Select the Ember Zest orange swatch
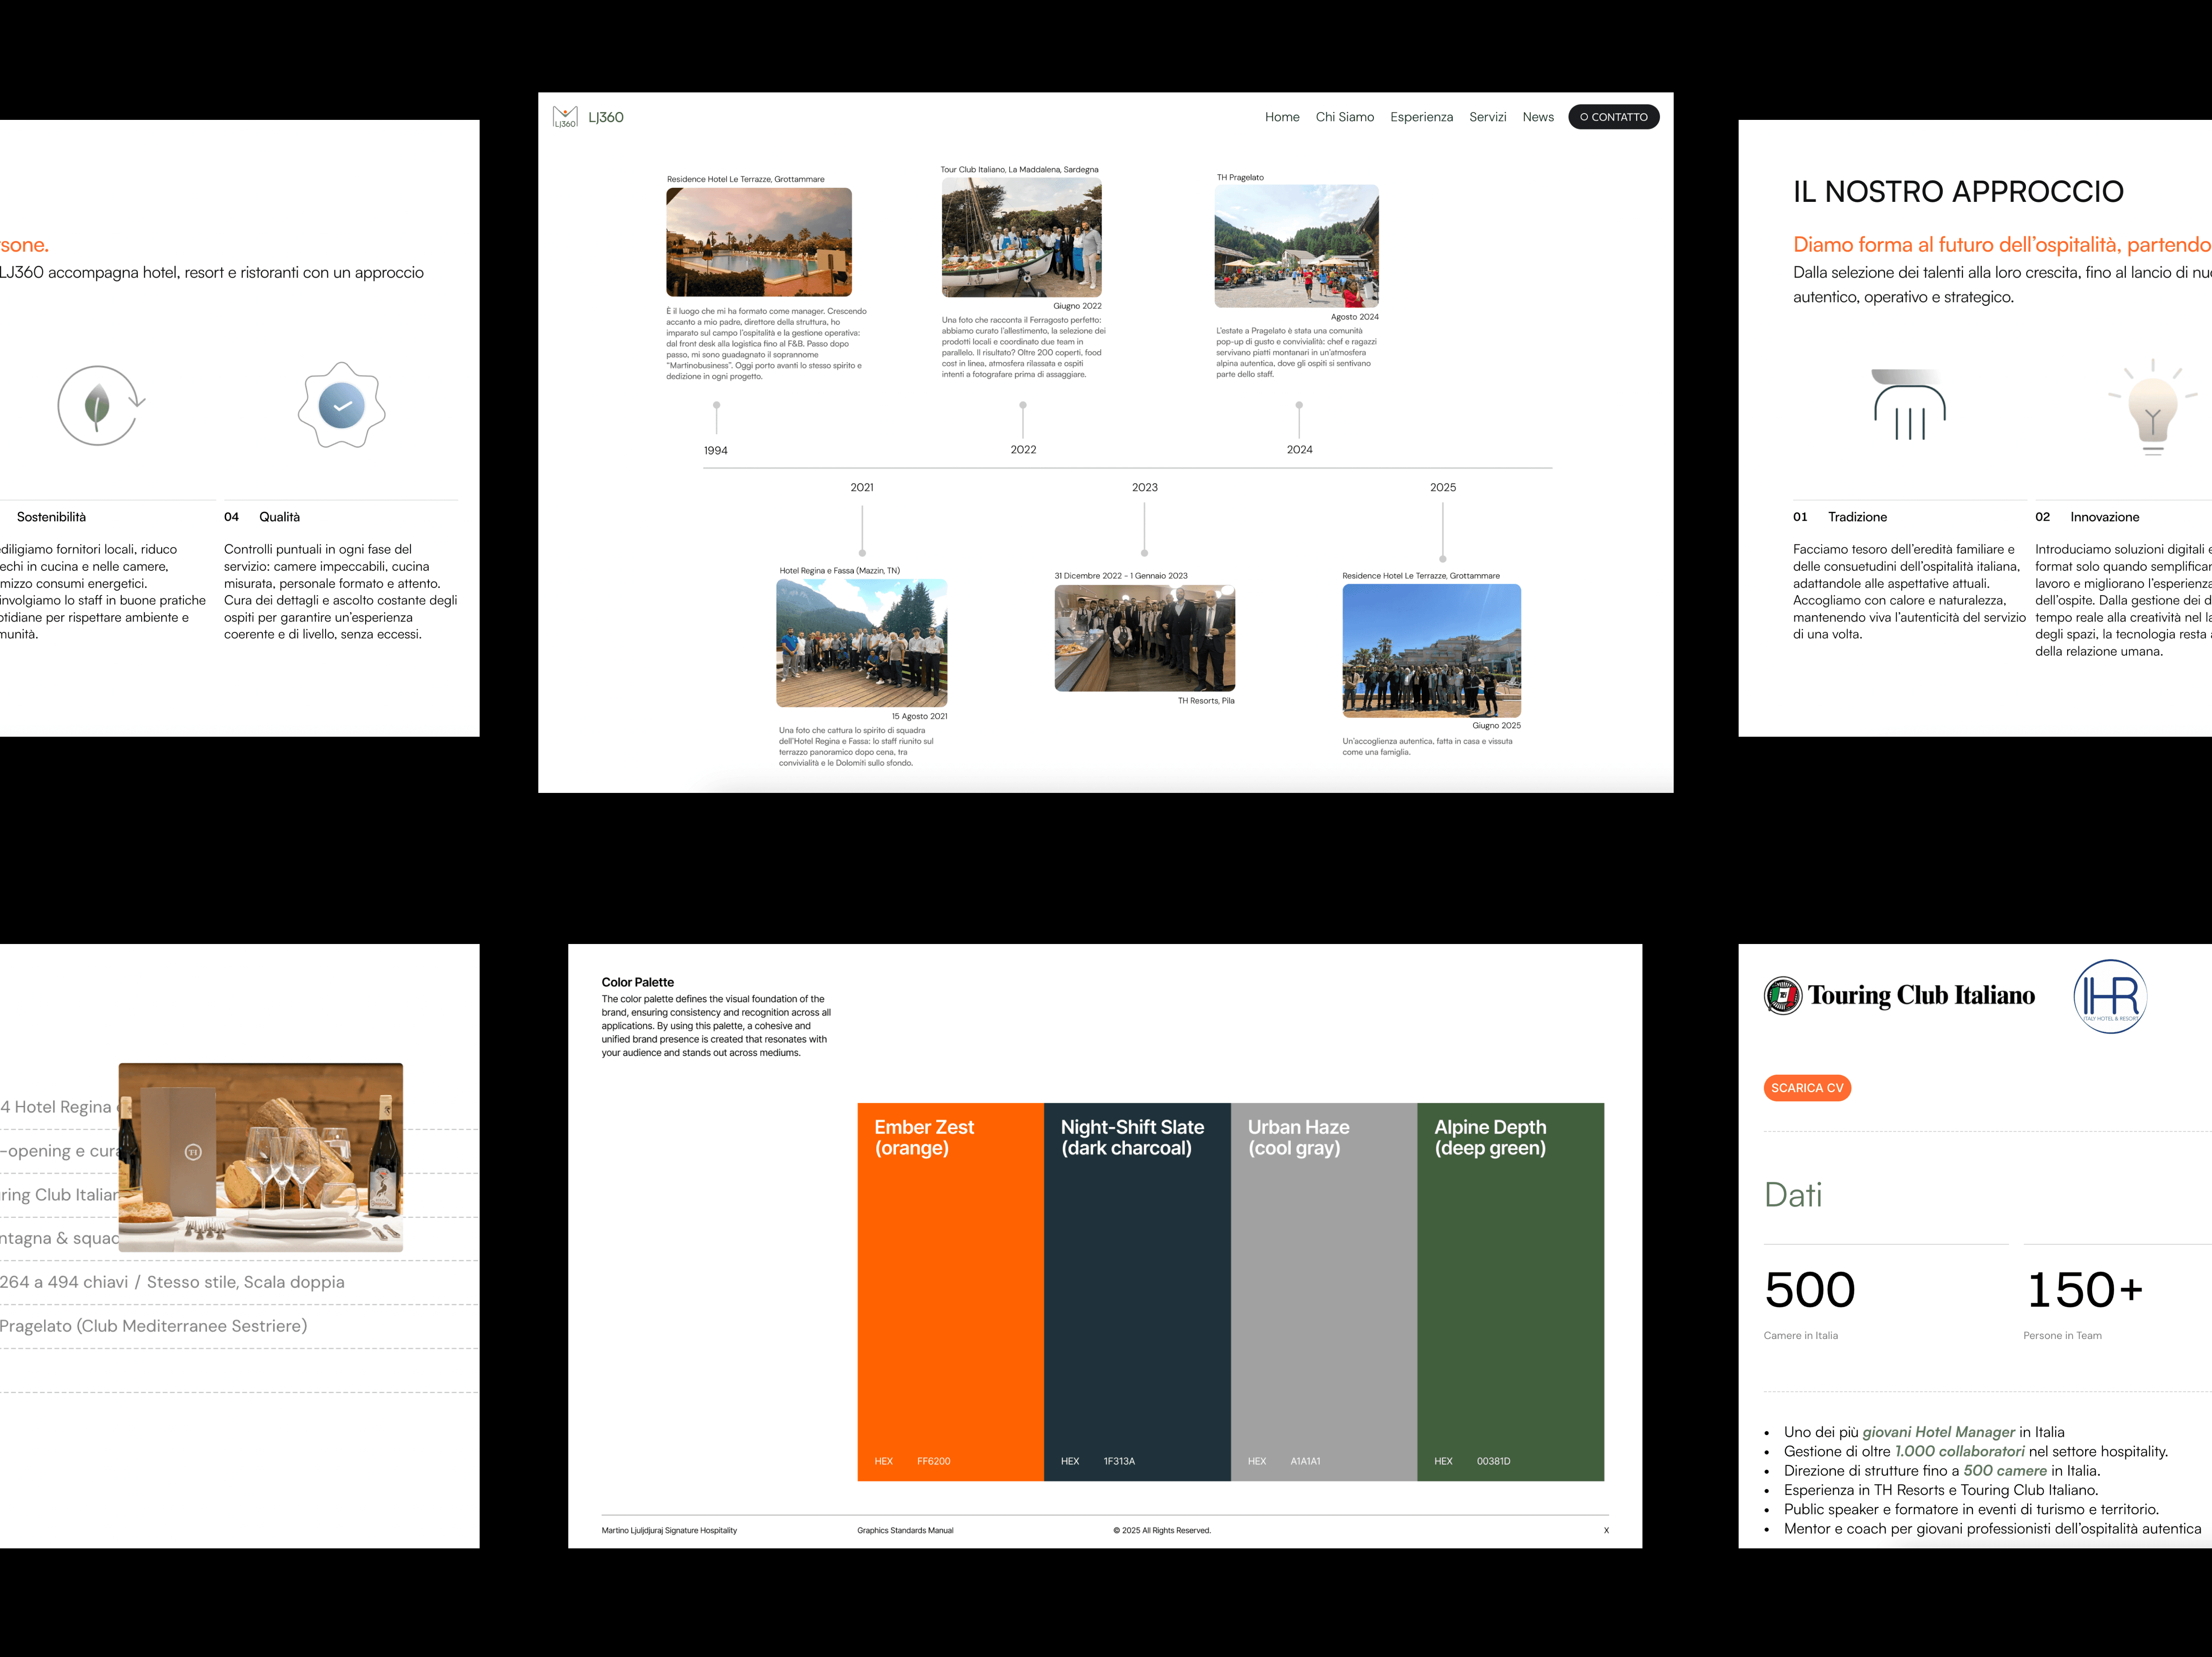Screen dimensions: 2212x1657 coord(950,1291)
